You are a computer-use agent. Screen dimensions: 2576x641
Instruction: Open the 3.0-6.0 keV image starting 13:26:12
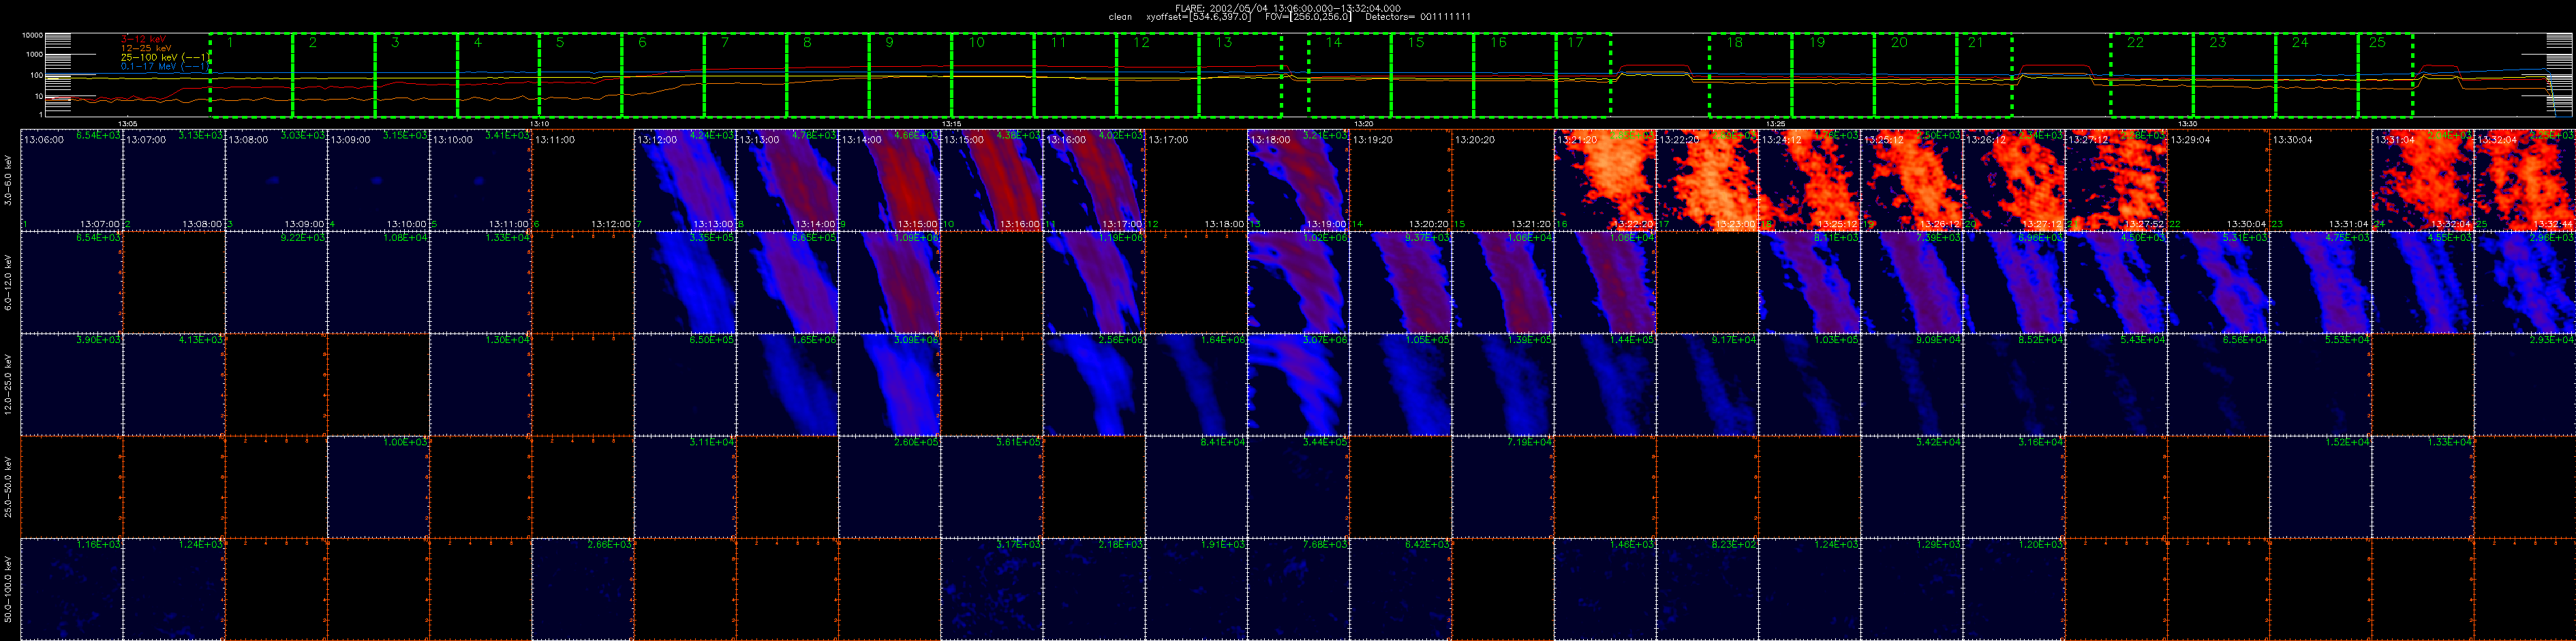(x=2014, y=180)
